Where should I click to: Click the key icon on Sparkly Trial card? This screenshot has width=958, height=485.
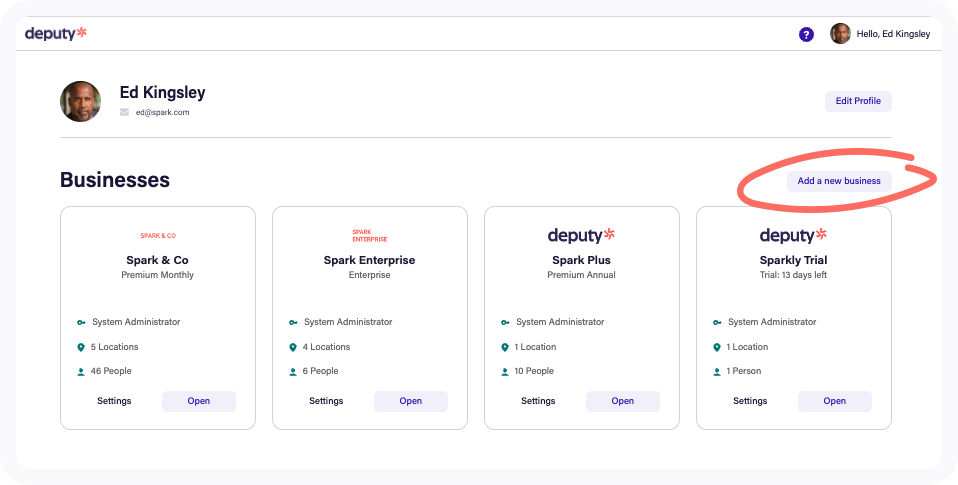pos(717,323)
